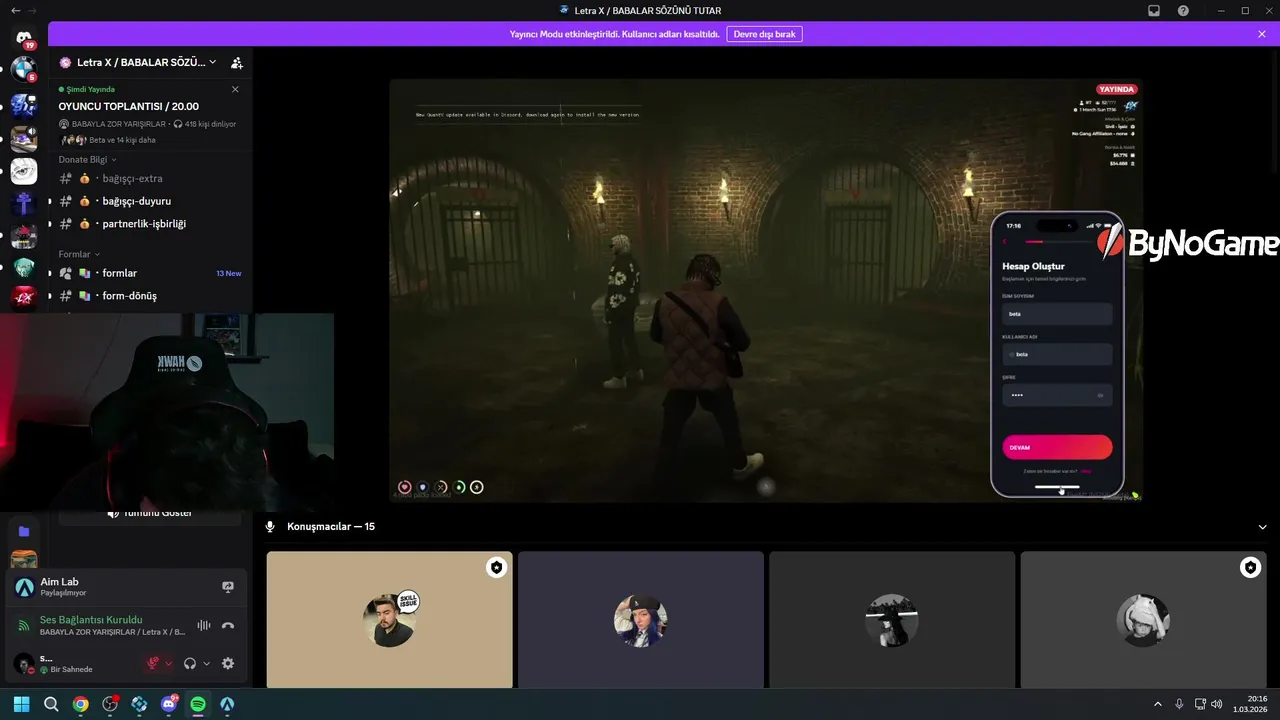This screenshot has width=1280, height=720.
Task: Disconnect from voice with hang-up icon
Action: point(228,625)
